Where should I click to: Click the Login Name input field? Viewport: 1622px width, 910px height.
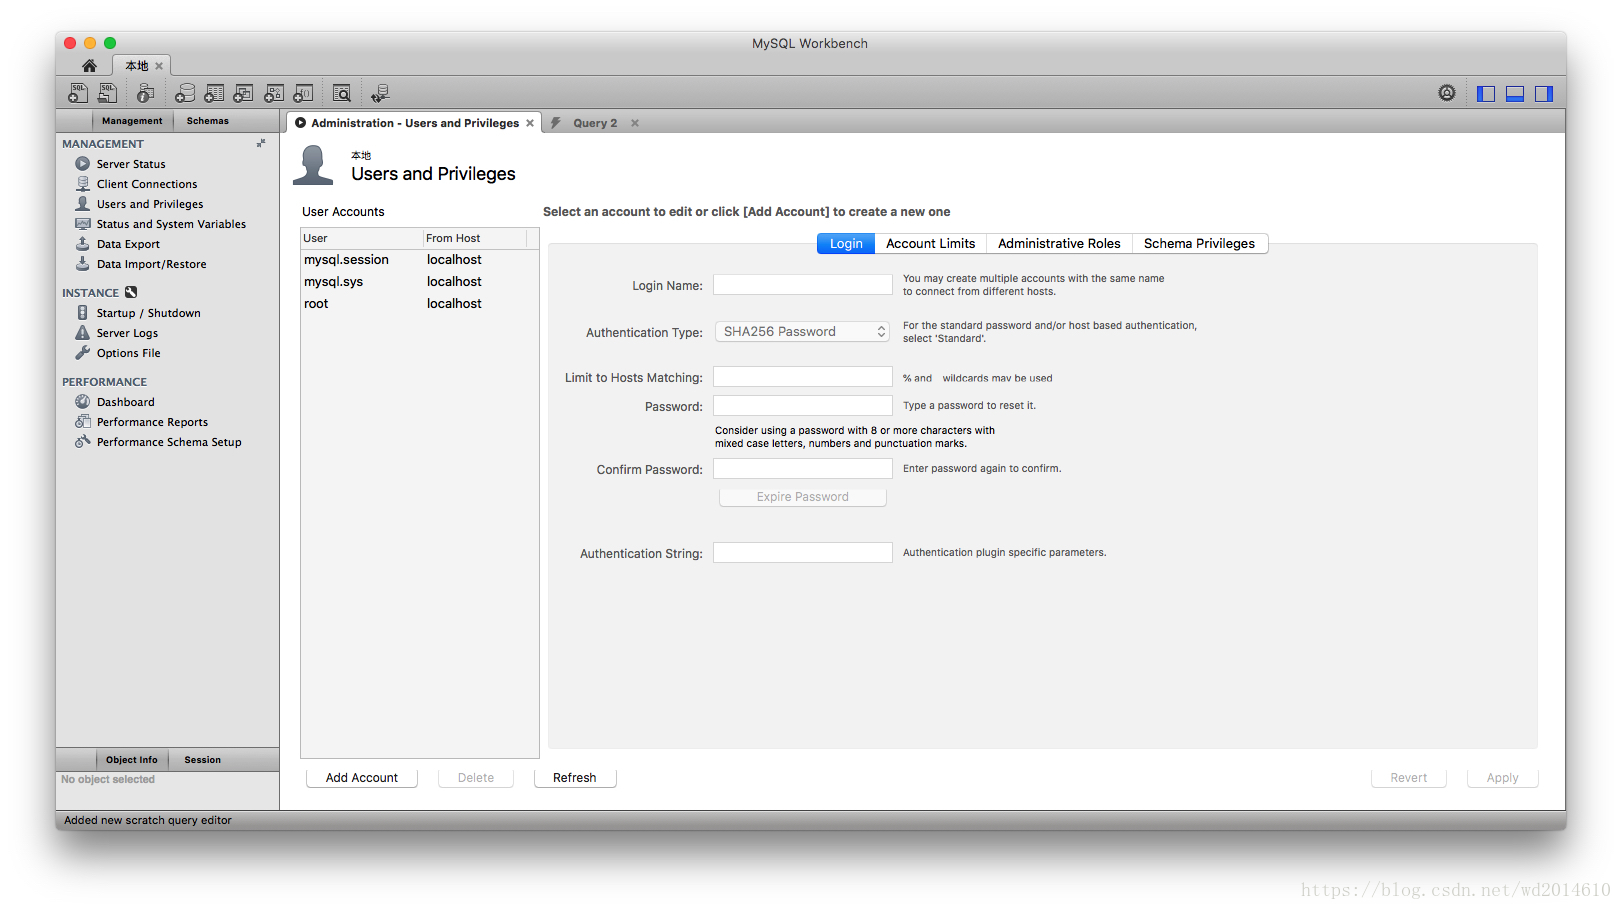802,285
